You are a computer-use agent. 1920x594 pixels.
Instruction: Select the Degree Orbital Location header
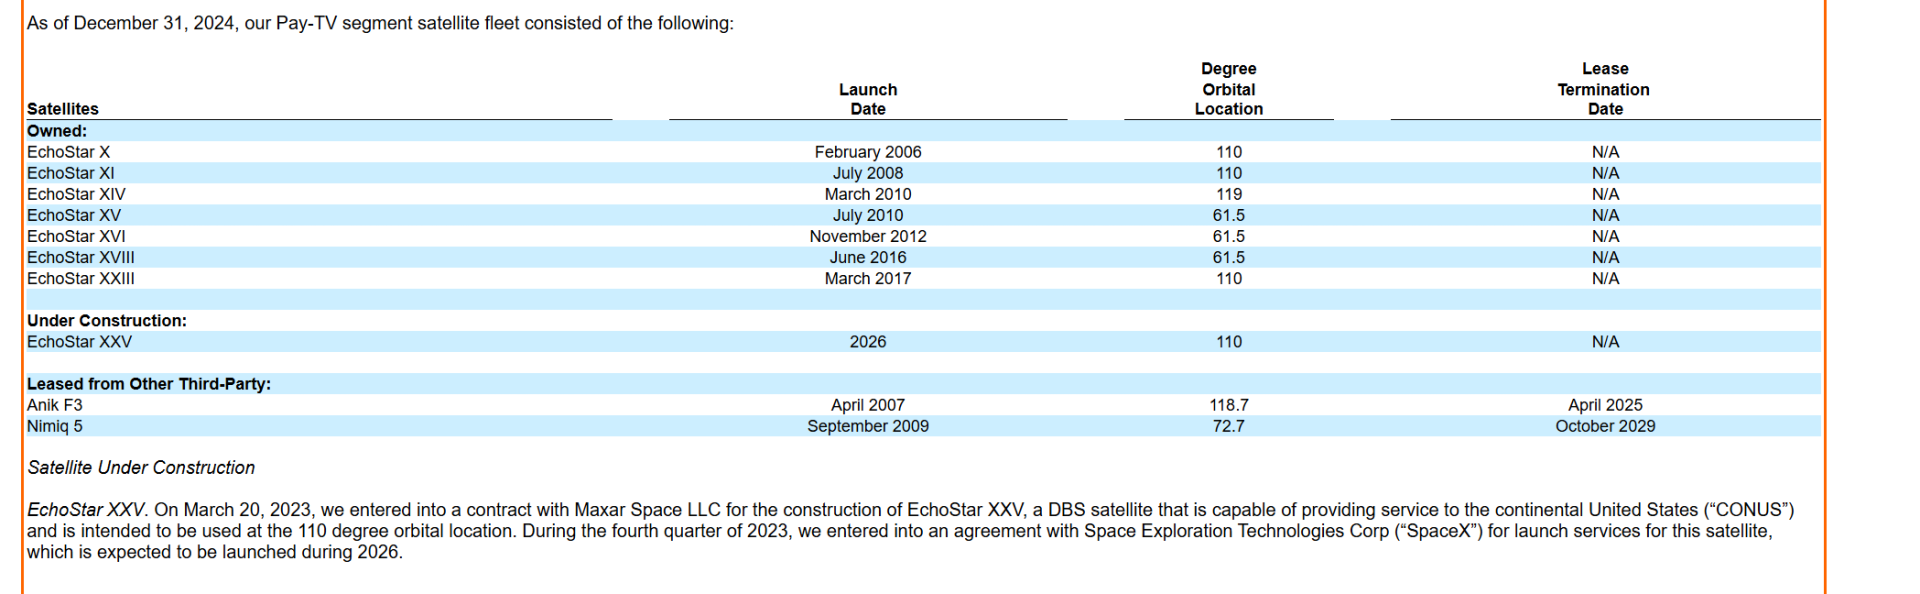tap(1228, 89)
